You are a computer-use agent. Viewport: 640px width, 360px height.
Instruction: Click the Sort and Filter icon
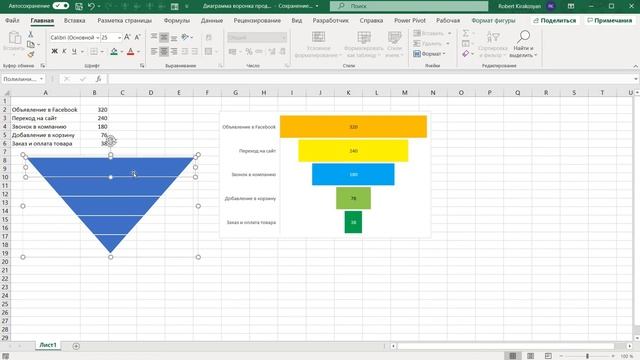[493, 44]
